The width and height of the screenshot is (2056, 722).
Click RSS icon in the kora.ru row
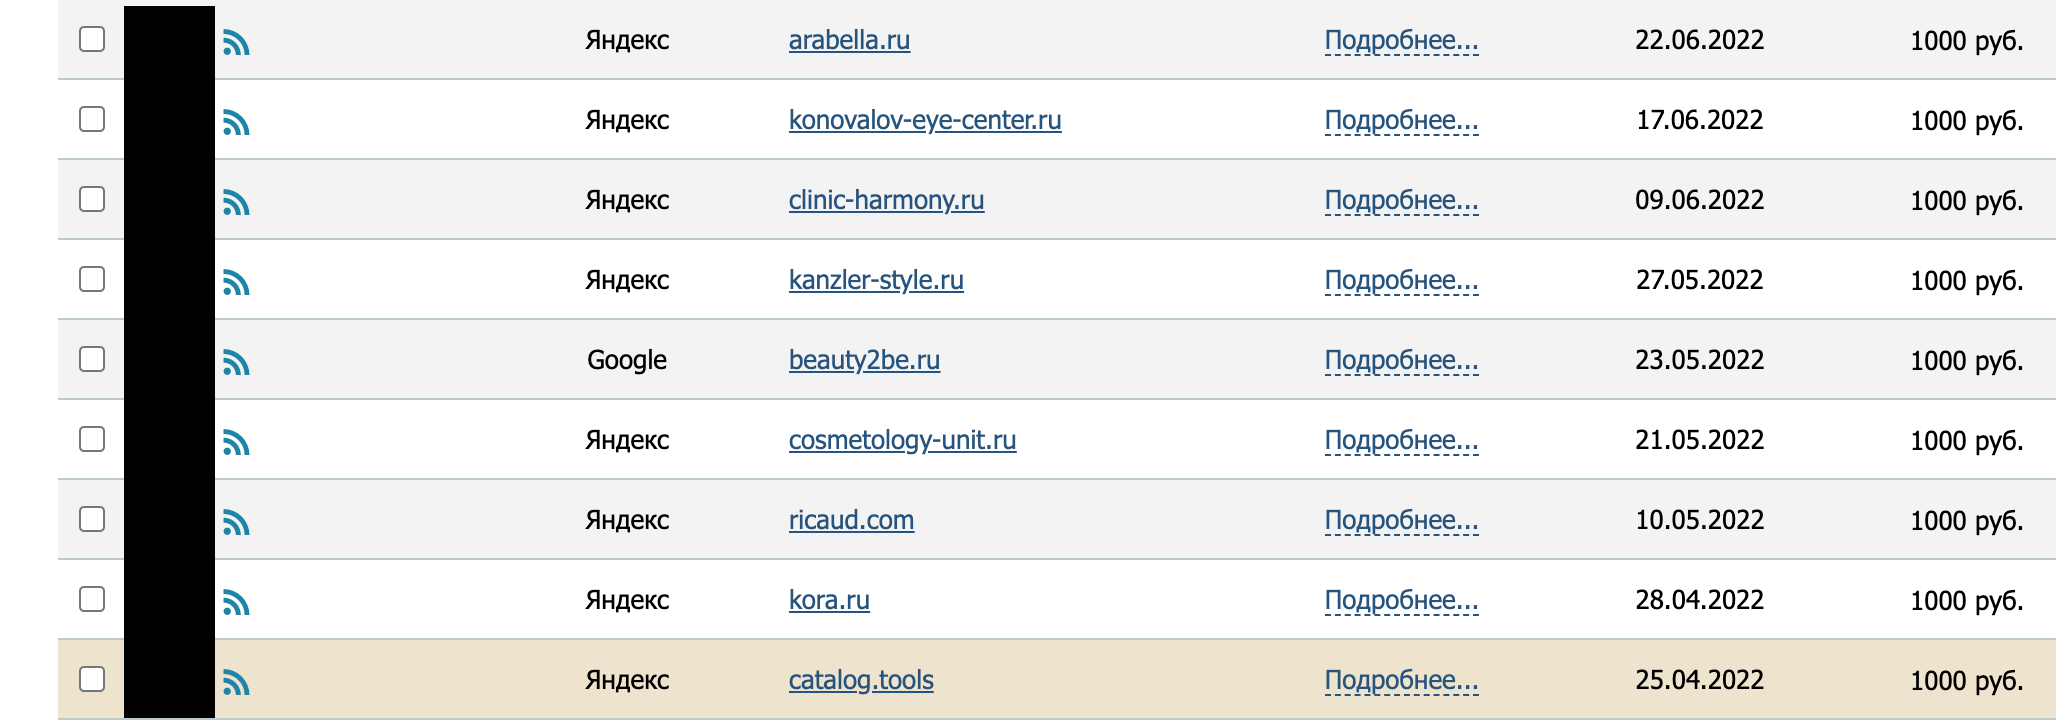(x=236, y=603)
